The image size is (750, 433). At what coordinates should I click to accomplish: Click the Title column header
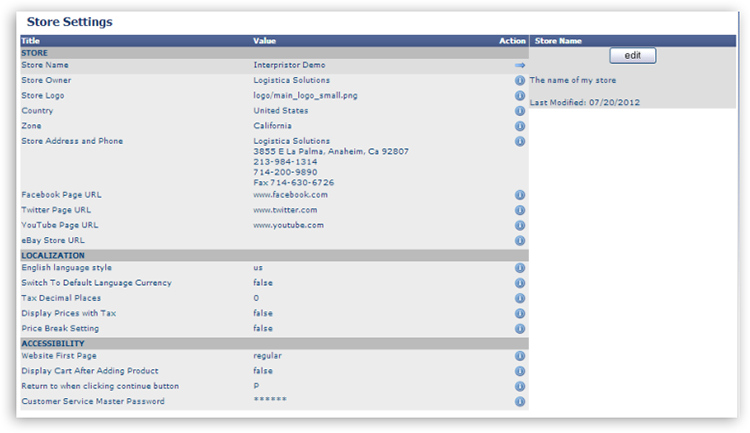pos(31,41)
